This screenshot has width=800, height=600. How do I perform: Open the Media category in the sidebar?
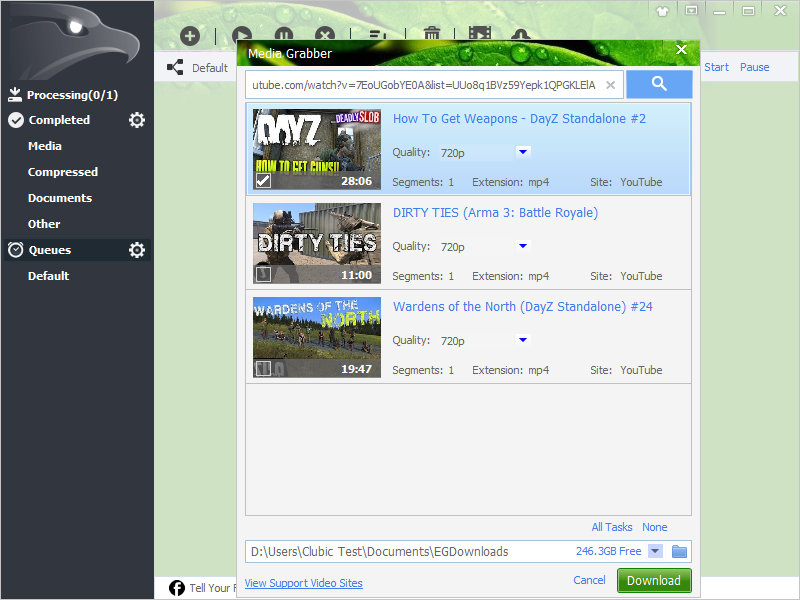pyautogui.click(x=45, y=146)
